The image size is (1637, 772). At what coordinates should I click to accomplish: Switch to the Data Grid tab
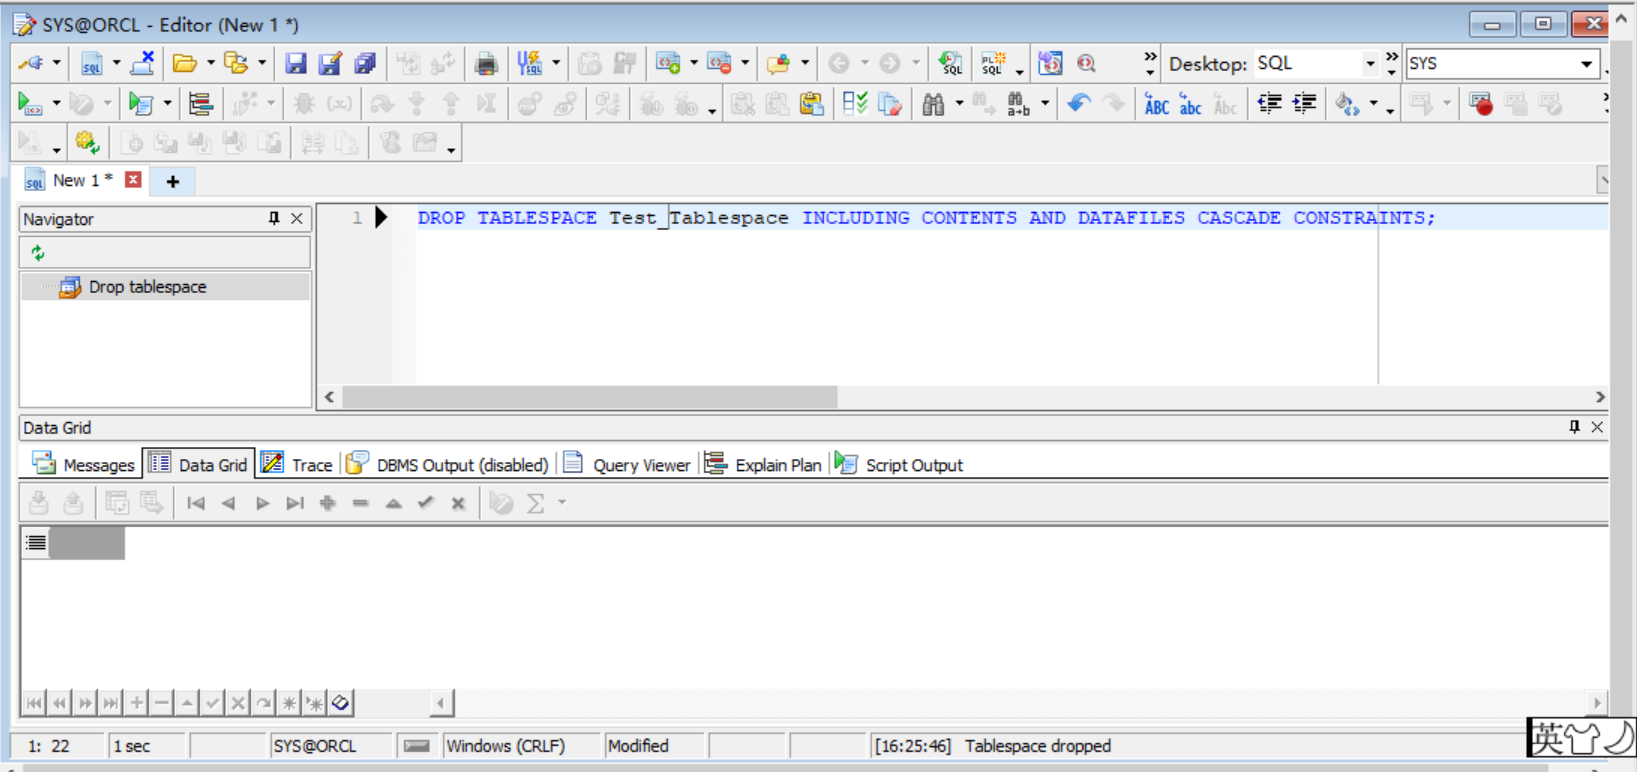click(x=198, y=464)
